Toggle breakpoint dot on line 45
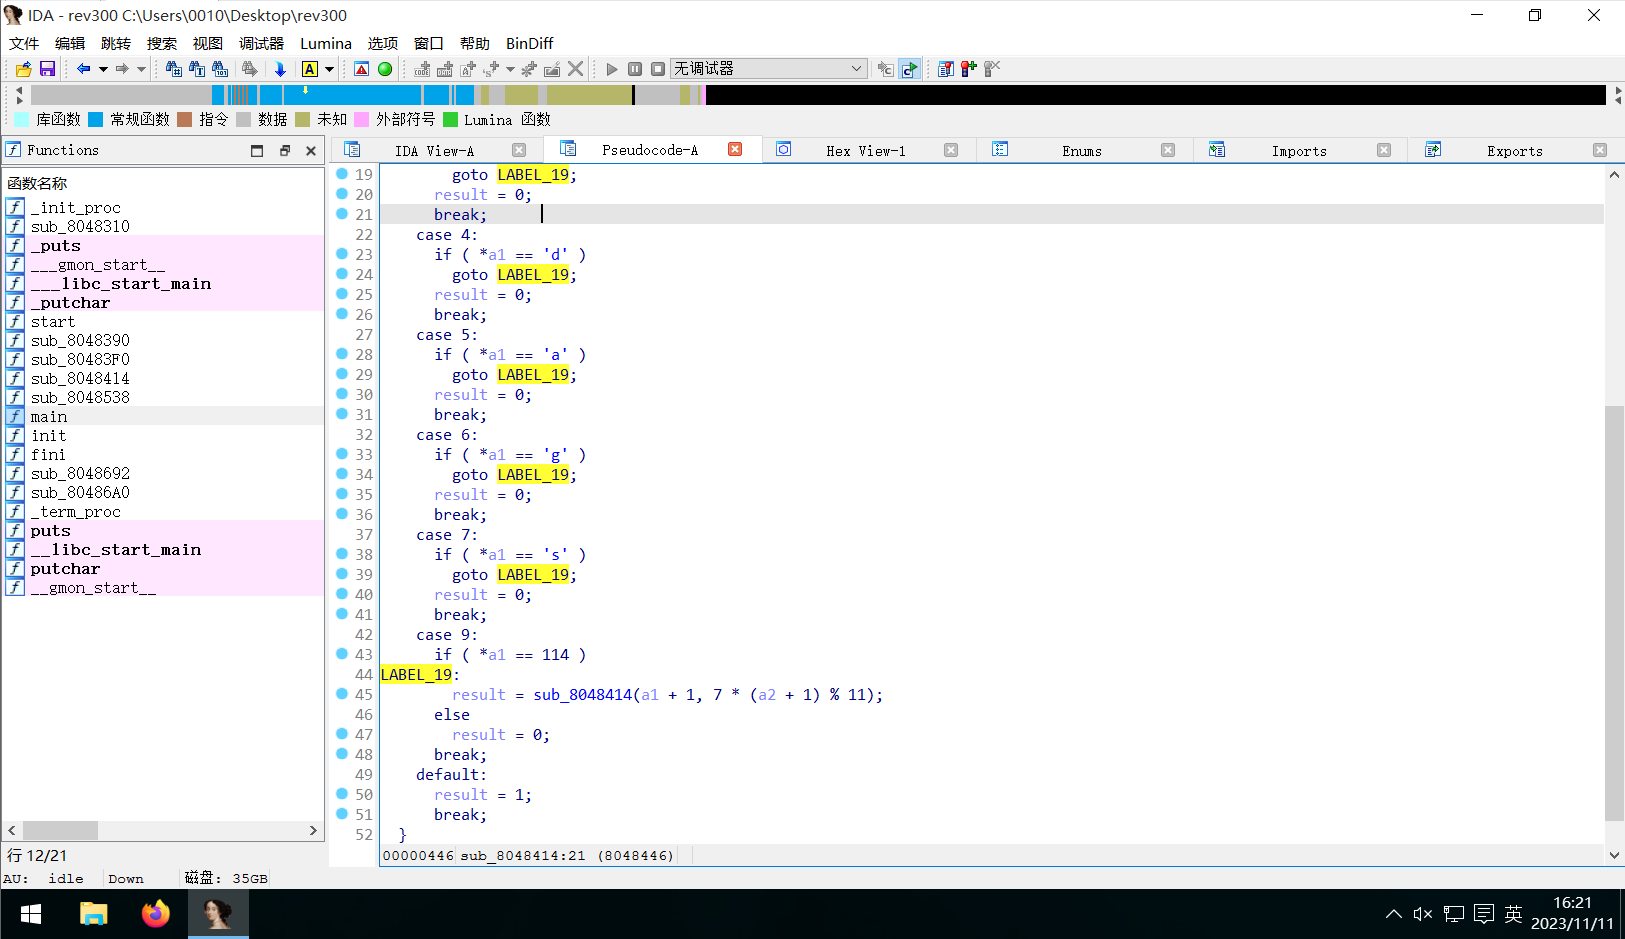 click(342, 694)
